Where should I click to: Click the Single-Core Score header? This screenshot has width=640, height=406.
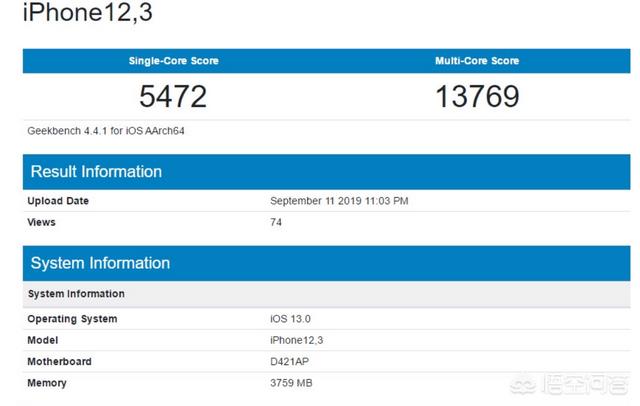pyautogui.click(x=174, y=61)
